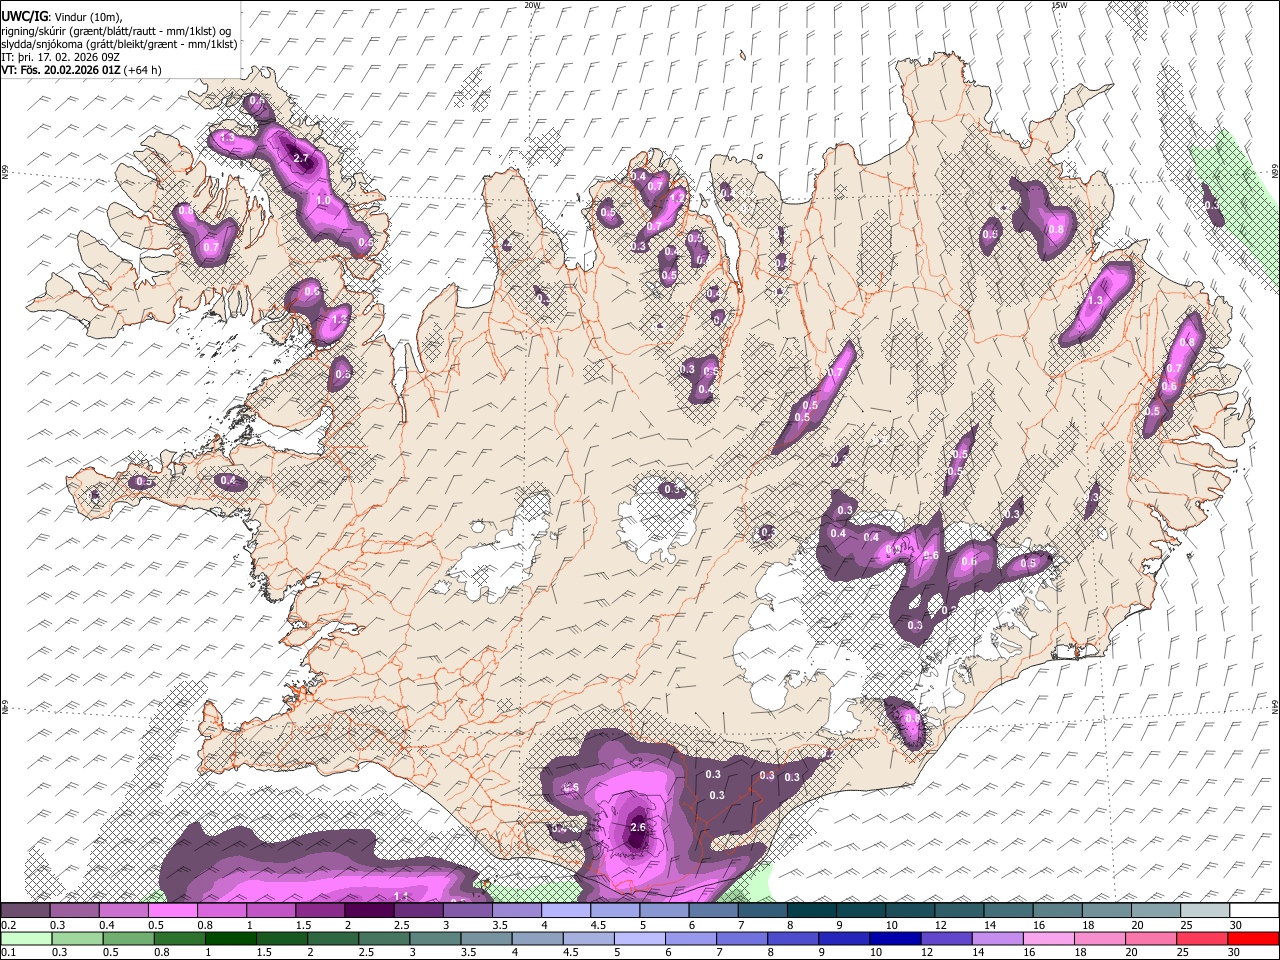Click the '1.0' value below the 2.7 maximum
Image resolution: width=1280 pixels, height=960 pixels.
coord(323,200)
